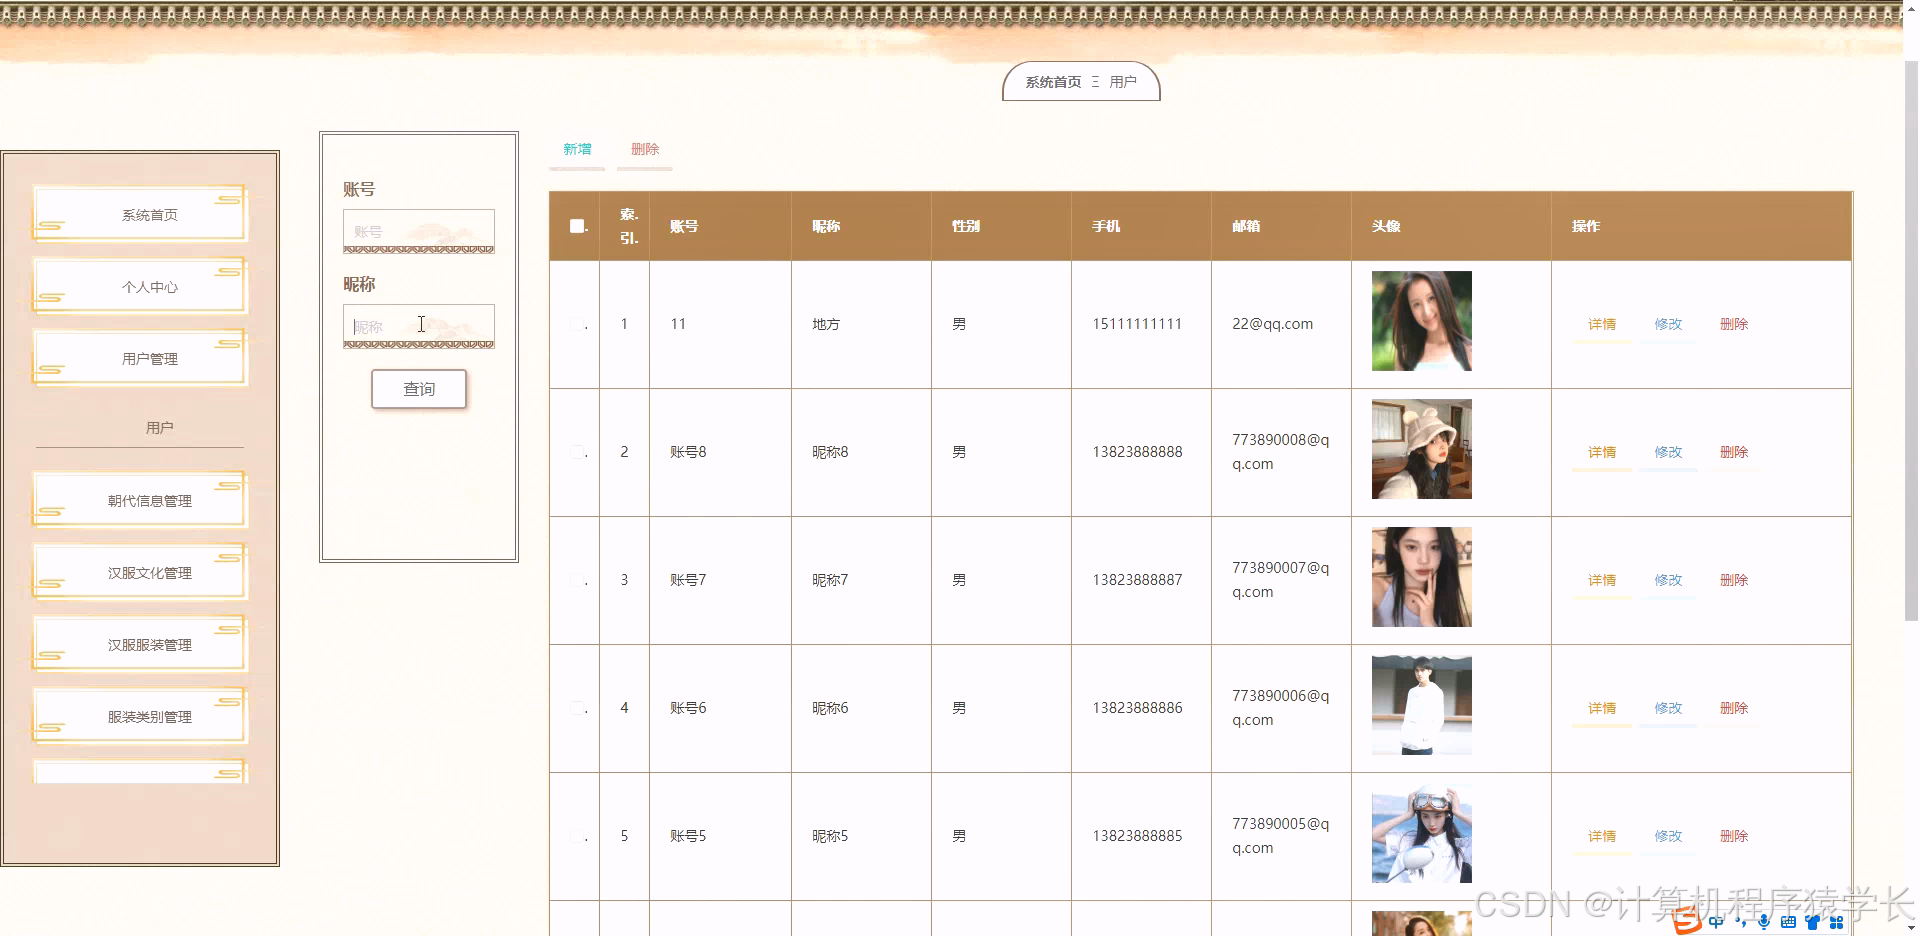The width and height of the screenshot is (1920, 936).
Task: Open Sogou skin shirt icon
Action: (1812, 922)
